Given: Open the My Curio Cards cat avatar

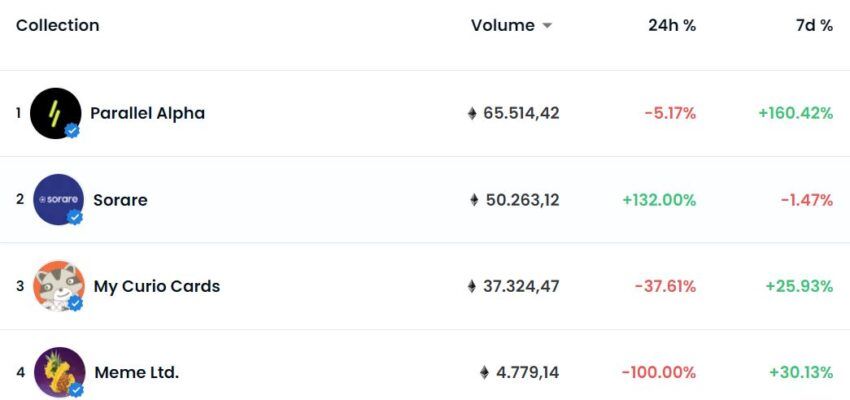Looking at the screenshot, I should [x=59, y=286].
